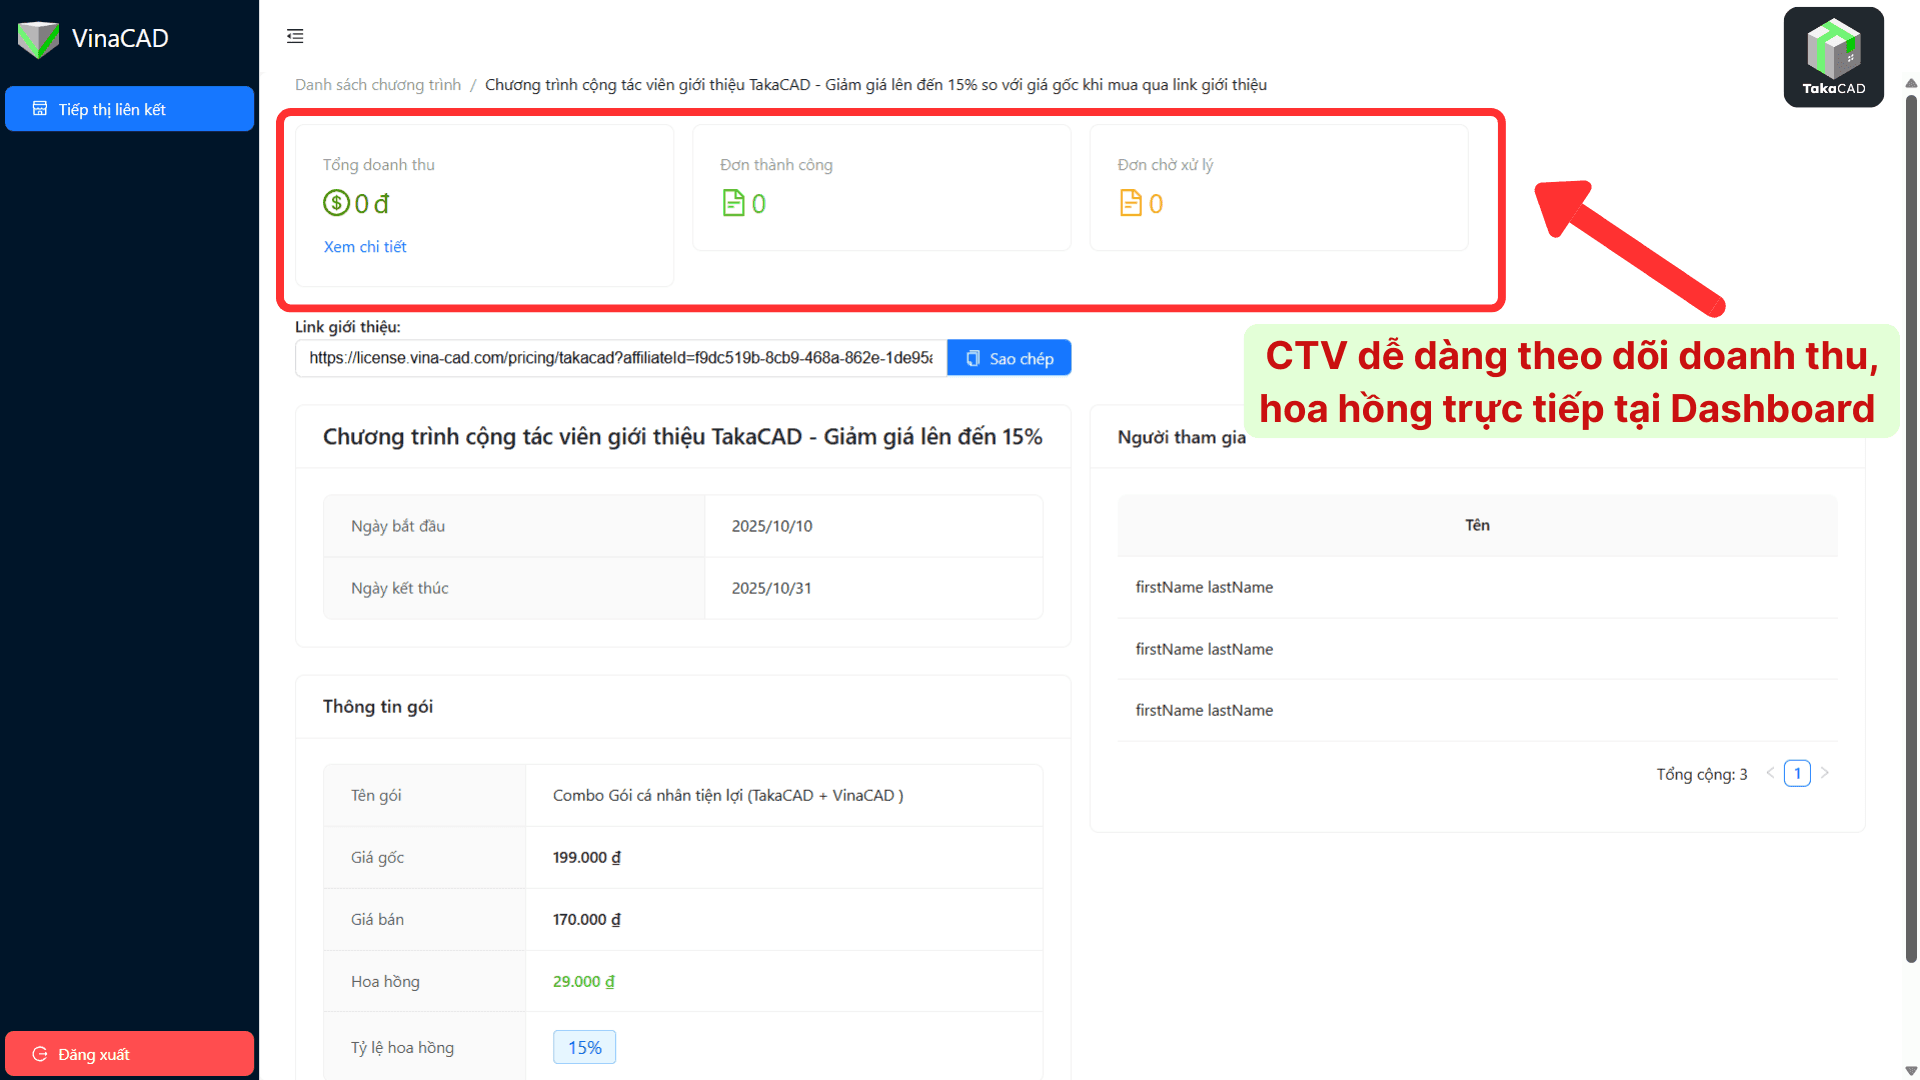Click the VinaCAD logo icon
Viewport: 1920px width, 1080px height.
coord(38,39)
